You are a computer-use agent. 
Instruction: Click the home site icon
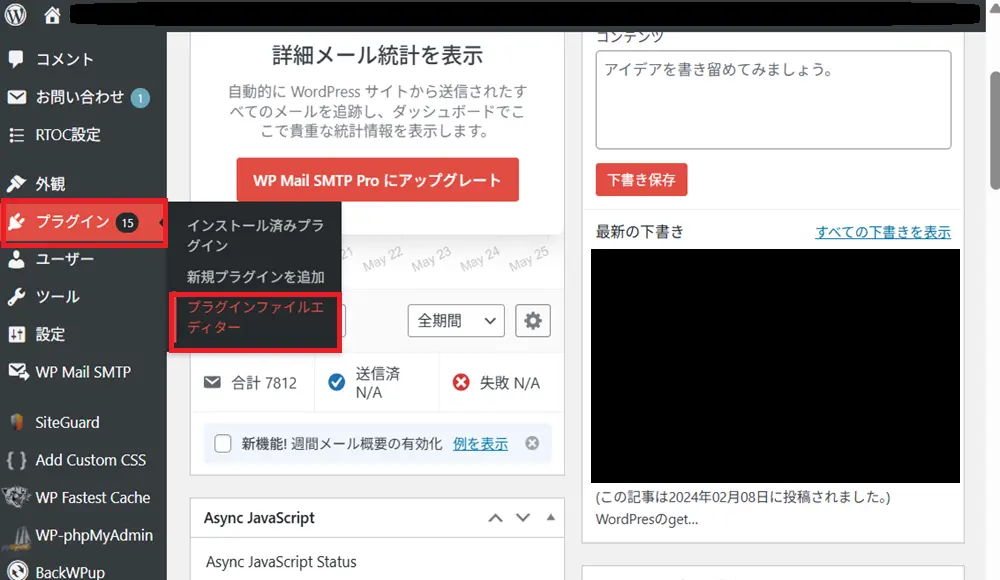(52, 15)
